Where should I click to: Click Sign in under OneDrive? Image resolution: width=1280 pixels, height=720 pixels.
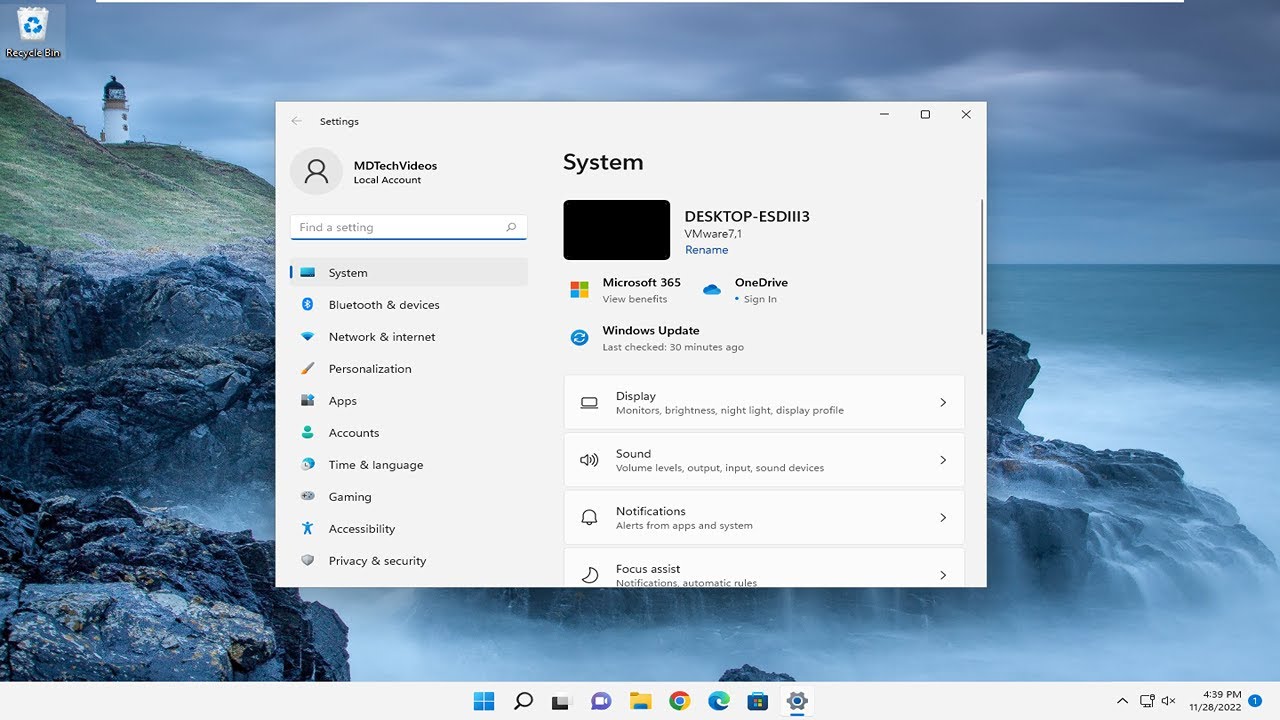tap(760, 299)
